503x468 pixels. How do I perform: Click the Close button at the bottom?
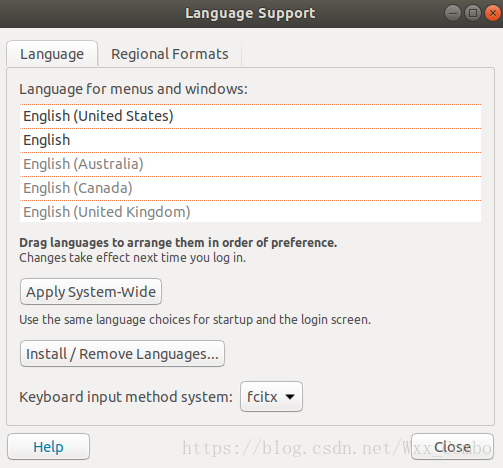click(452, 447)
